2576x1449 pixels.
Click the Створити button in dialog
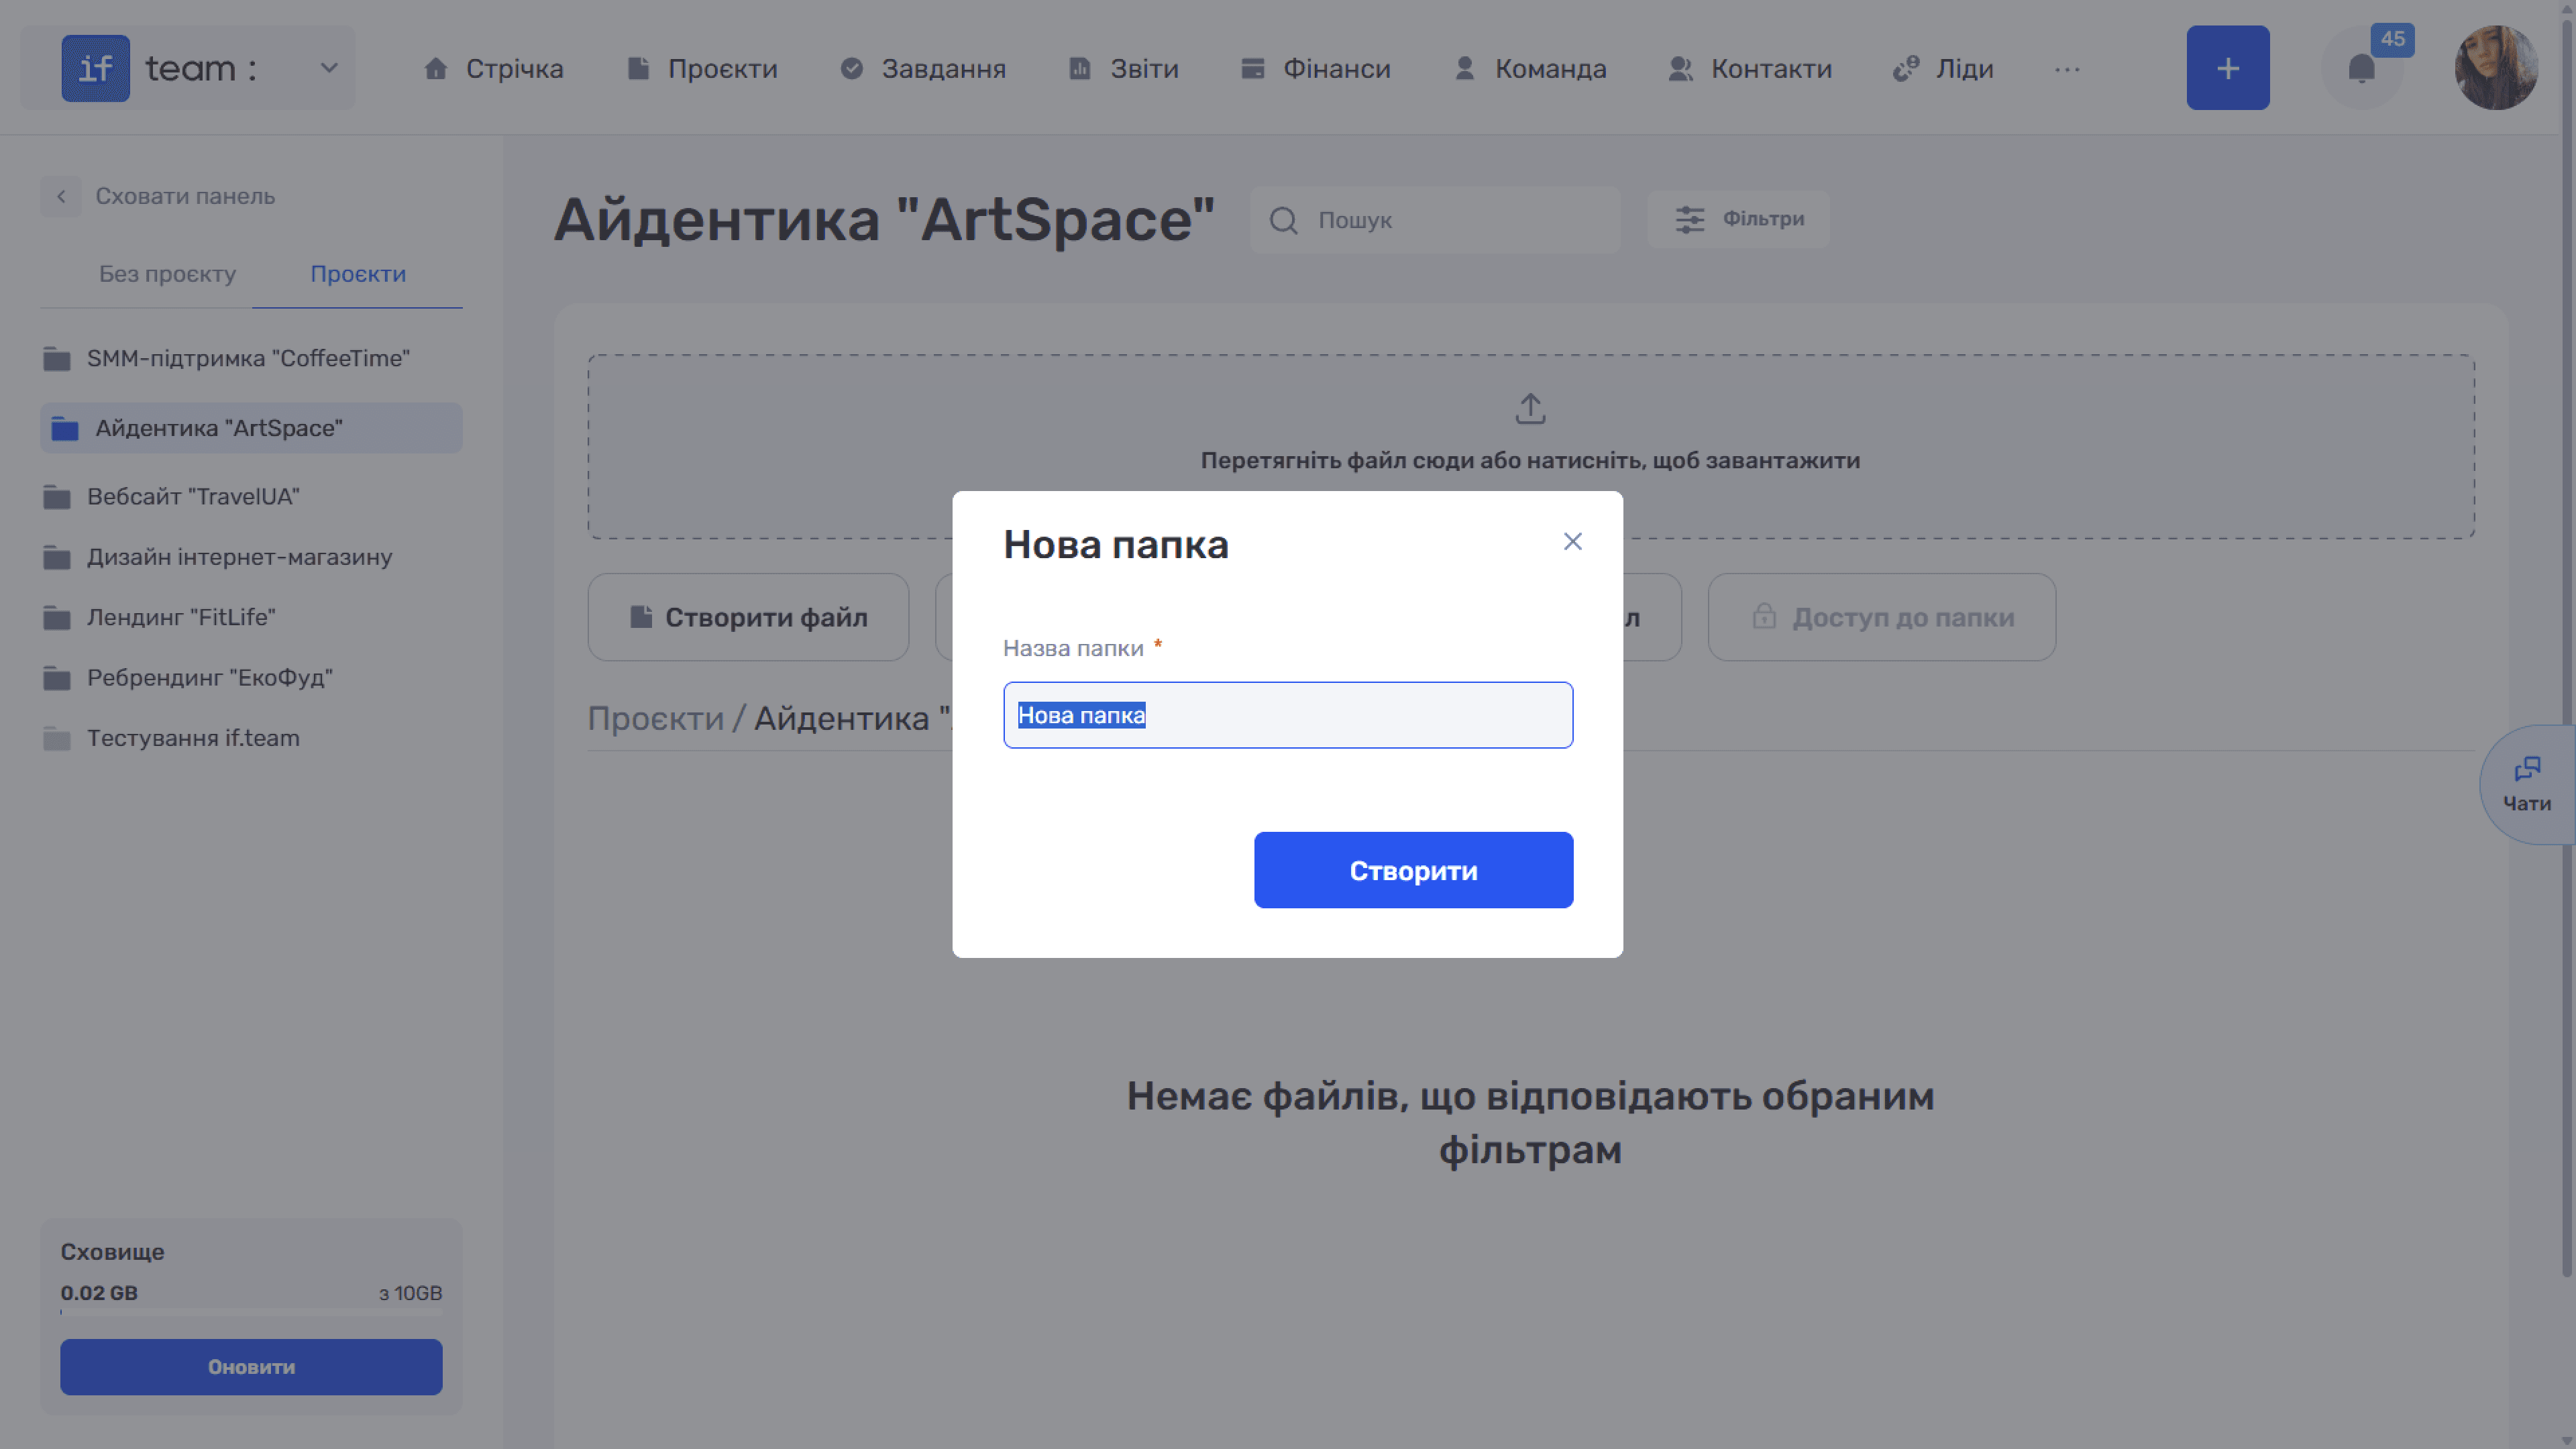[1413, 870]
